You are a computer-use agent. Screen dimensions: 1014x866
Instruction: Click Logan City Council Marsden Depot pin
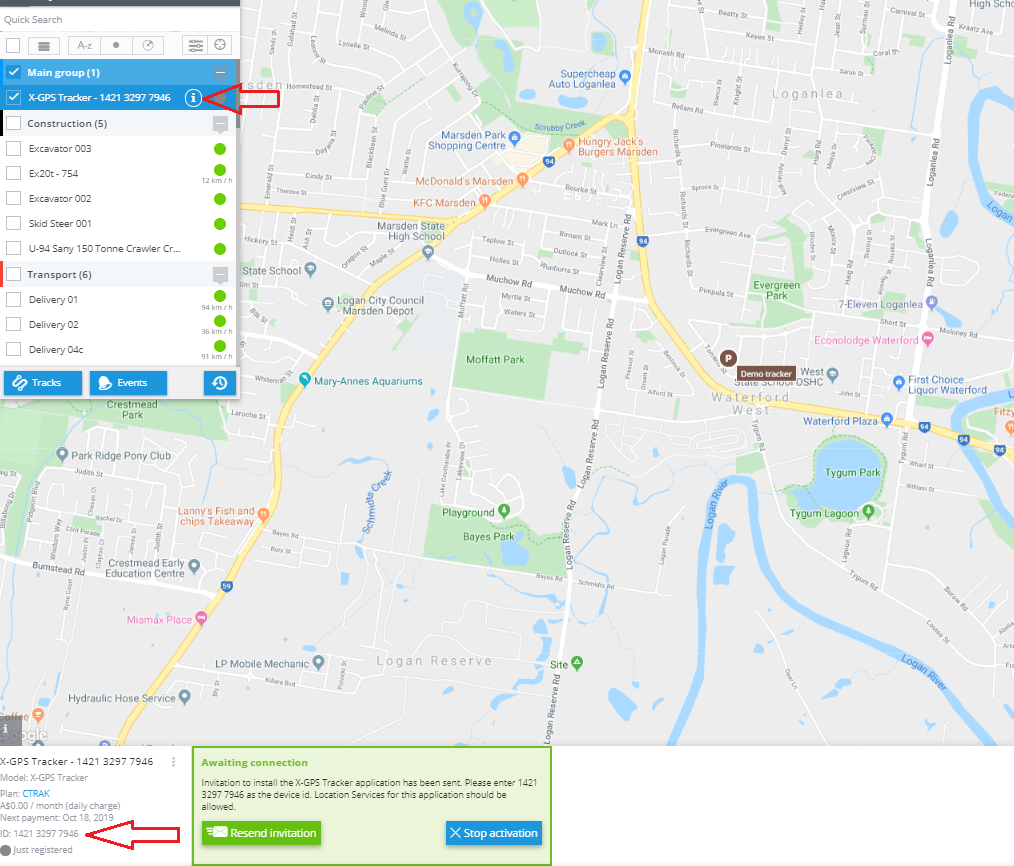(328, 303)
